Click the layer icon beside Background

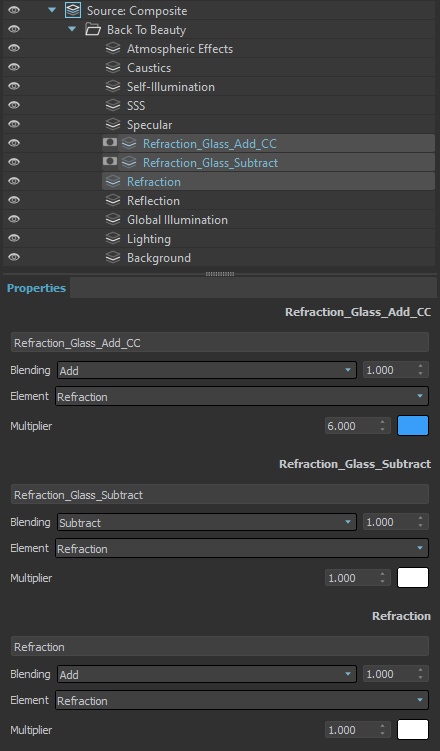pos(113,258)
